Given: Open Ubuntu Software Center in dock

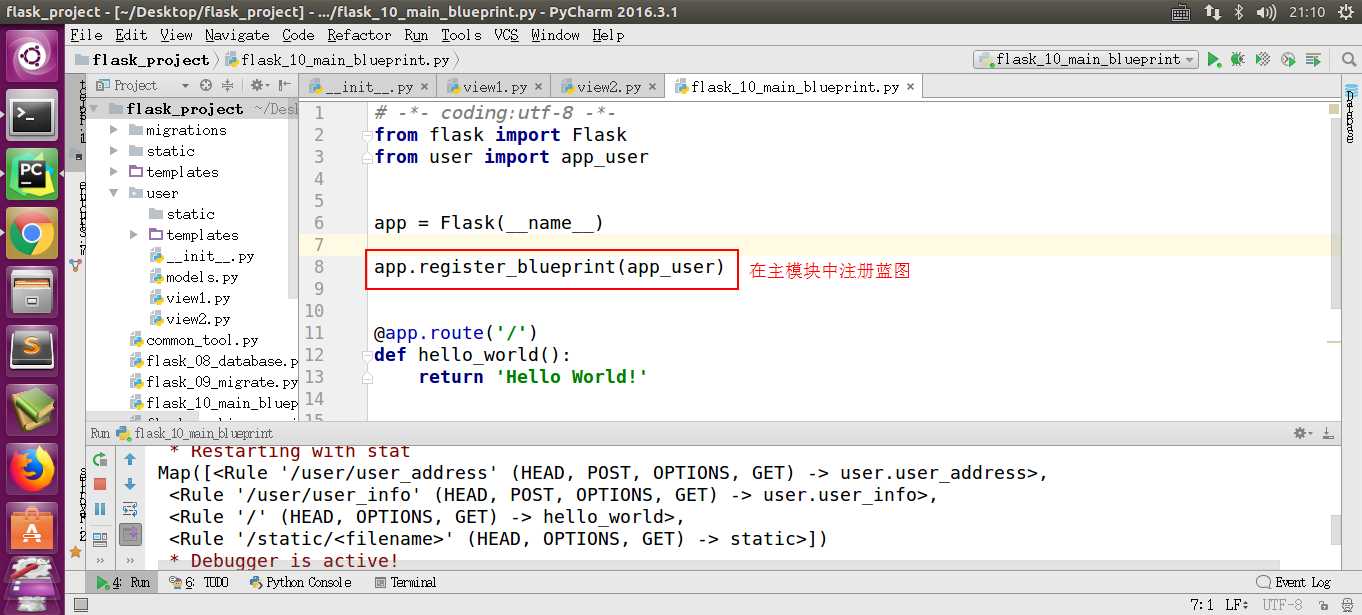Looking at the screenshot, I should click(33, 526).
